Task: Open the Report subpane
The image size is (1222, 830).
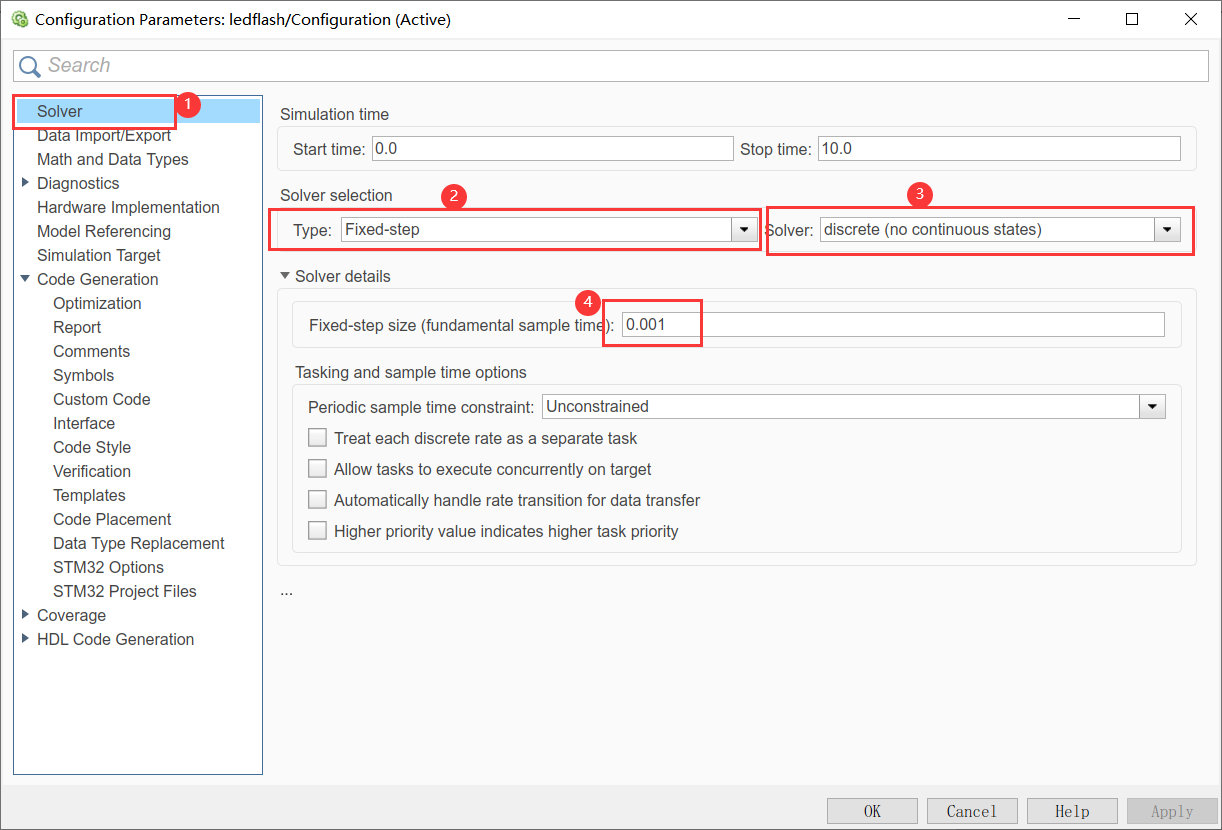Action: pyautogui.click(x=77, y=327)
